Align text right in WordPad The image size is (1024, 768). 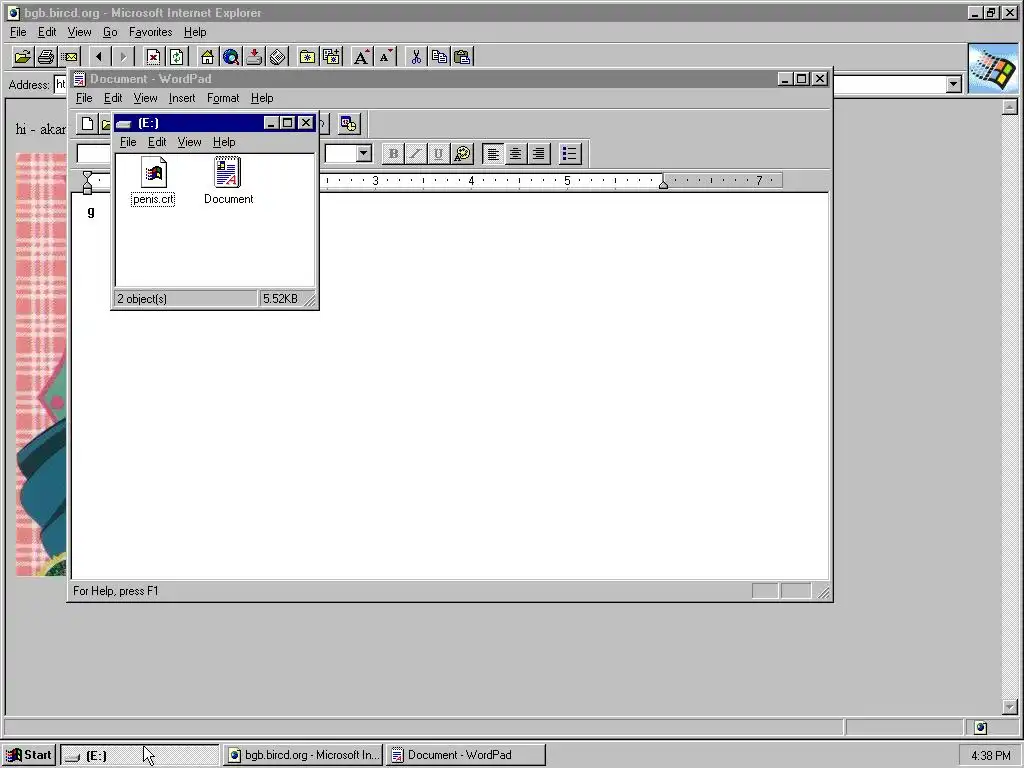click(538, 154)
